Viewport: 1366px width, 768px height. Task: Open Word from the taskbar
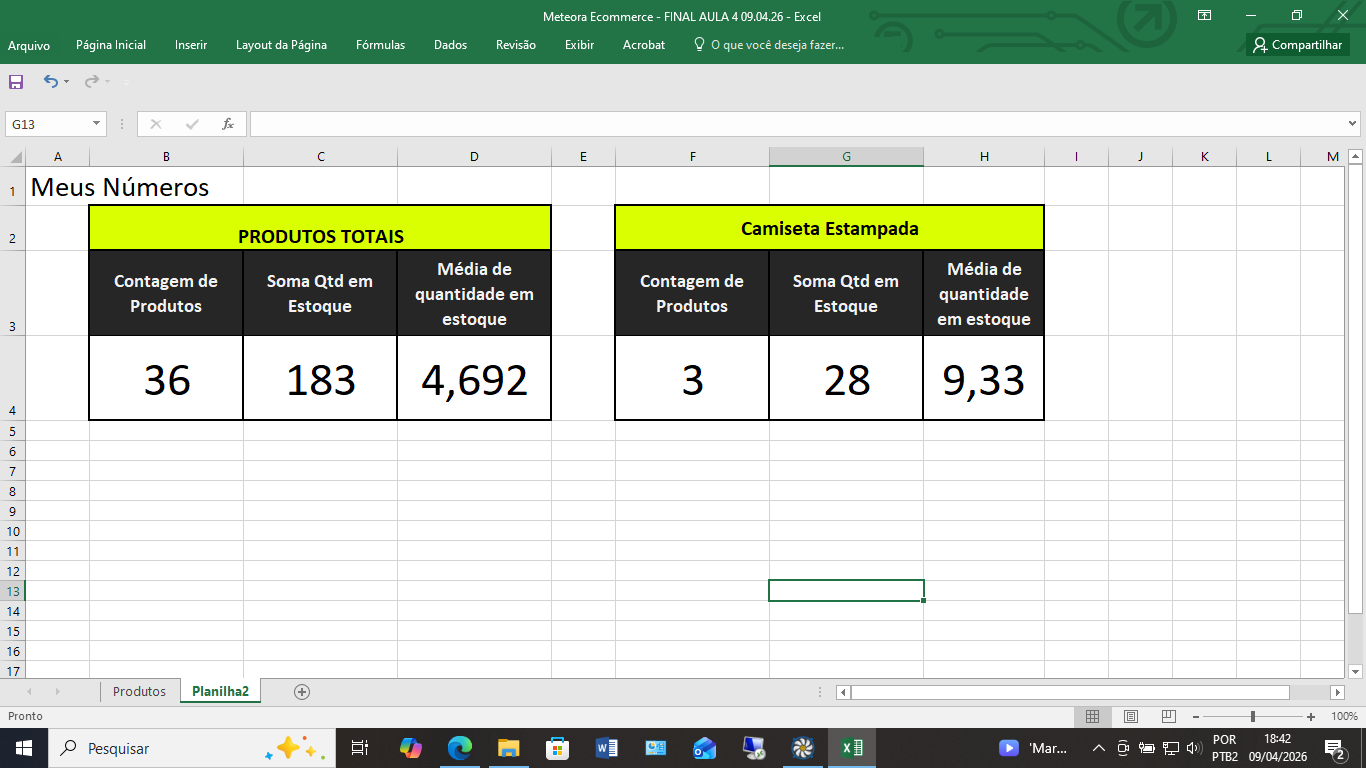click(x=606, y=748)
